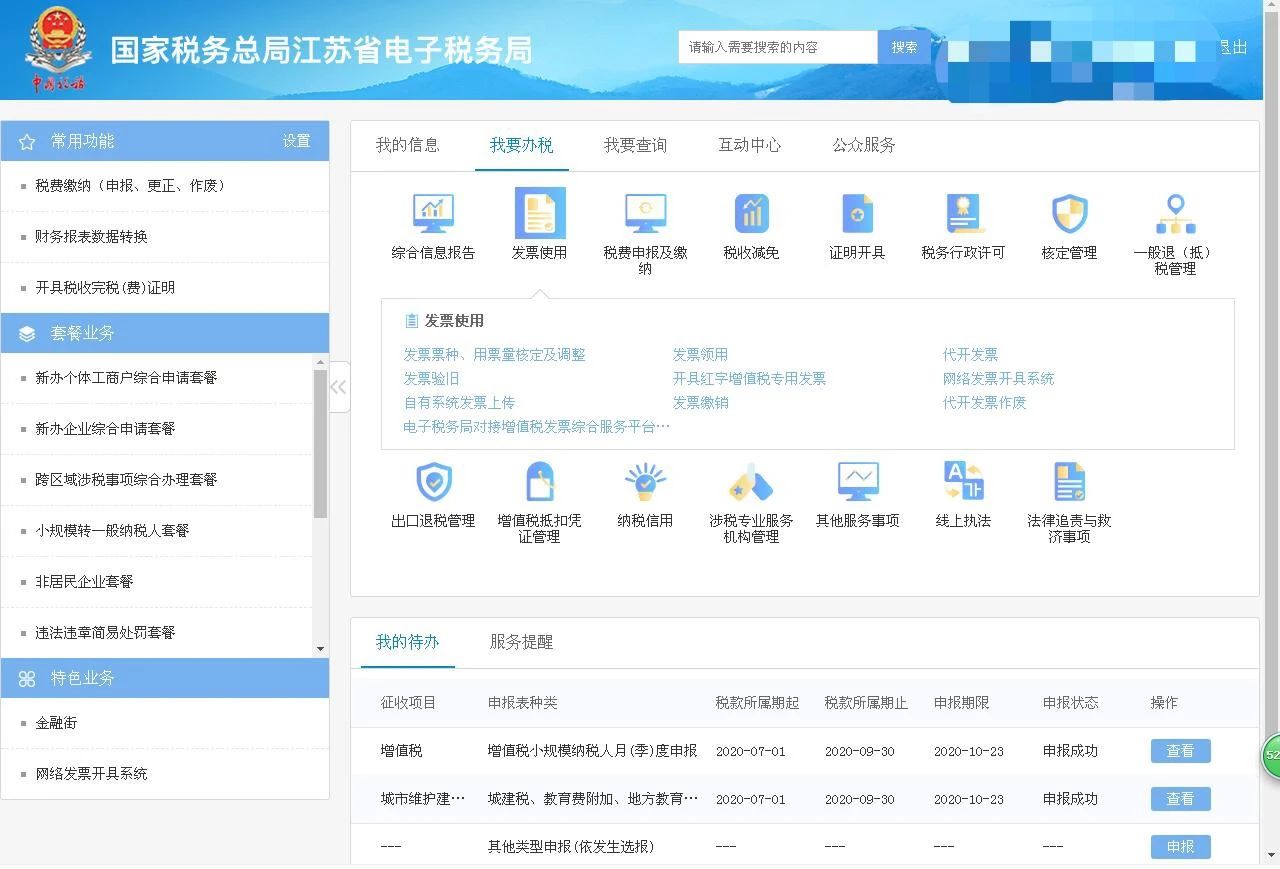Open 违法违章简易处罚套餐
This screenshot has width=1280, height=869.
[x=105, y=633]
